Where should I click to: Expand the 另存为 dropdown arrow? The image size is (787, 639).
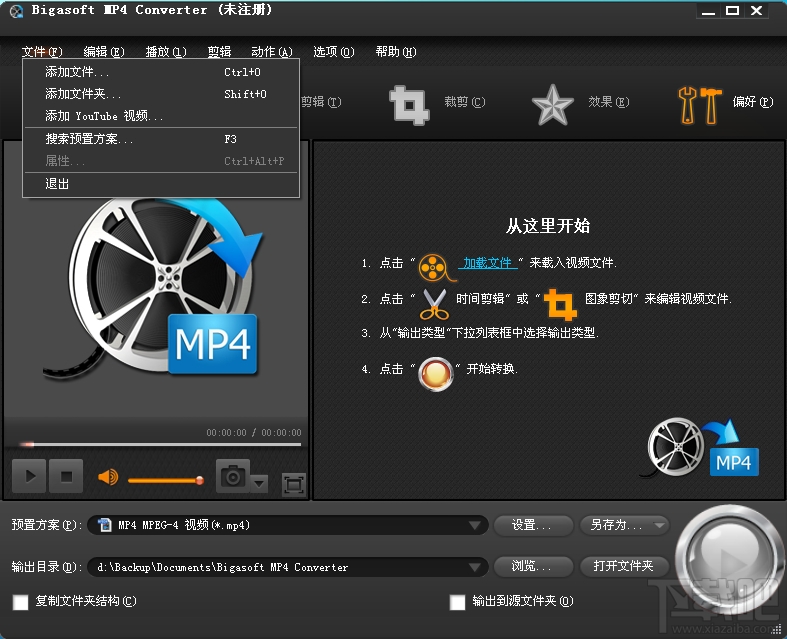click(660, 525)
